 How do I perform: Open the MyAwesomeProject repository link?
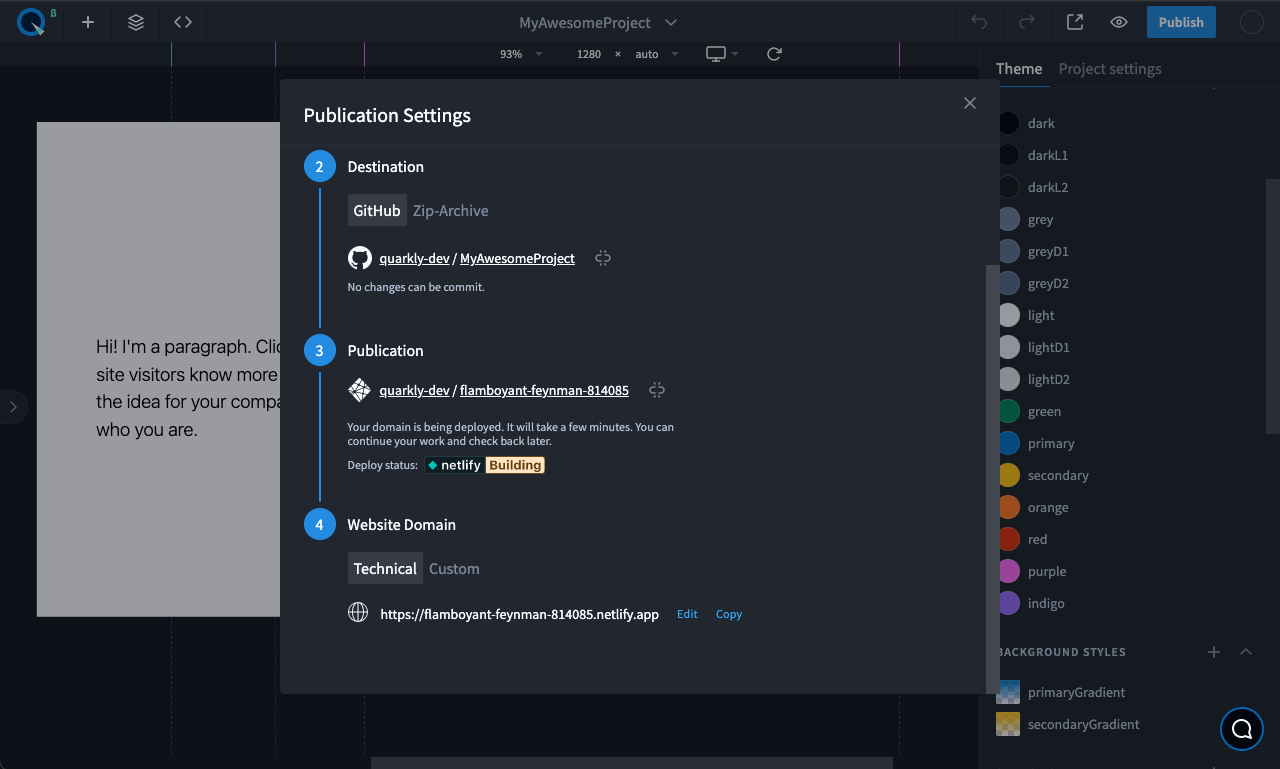517,258
